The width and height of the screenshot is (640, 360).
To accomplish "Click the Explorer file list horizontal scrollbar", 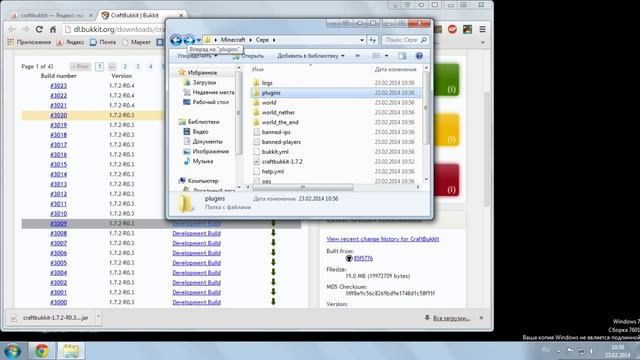I will pyautogui.click(x=303, y=187).
